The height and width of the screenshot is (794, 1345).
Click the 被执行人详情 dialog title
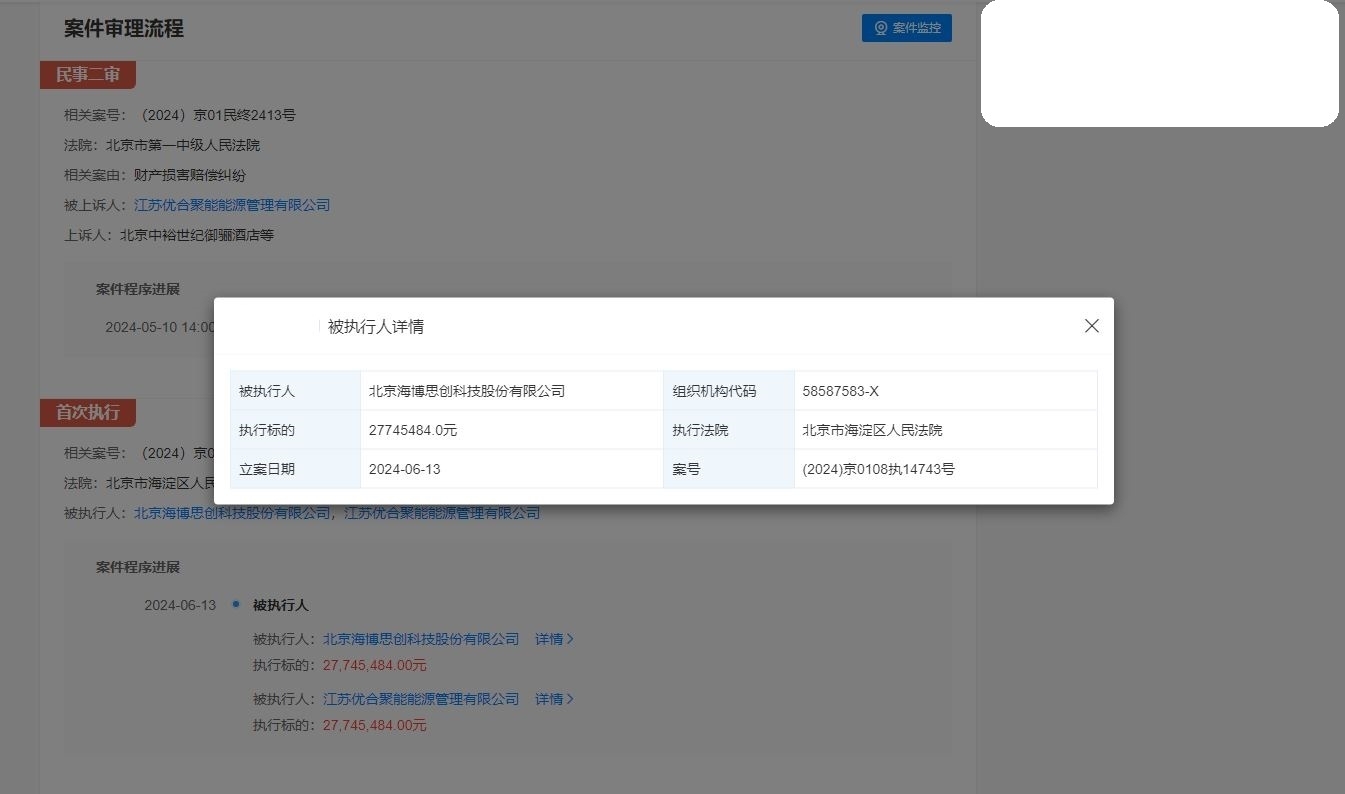click(376, 327)
